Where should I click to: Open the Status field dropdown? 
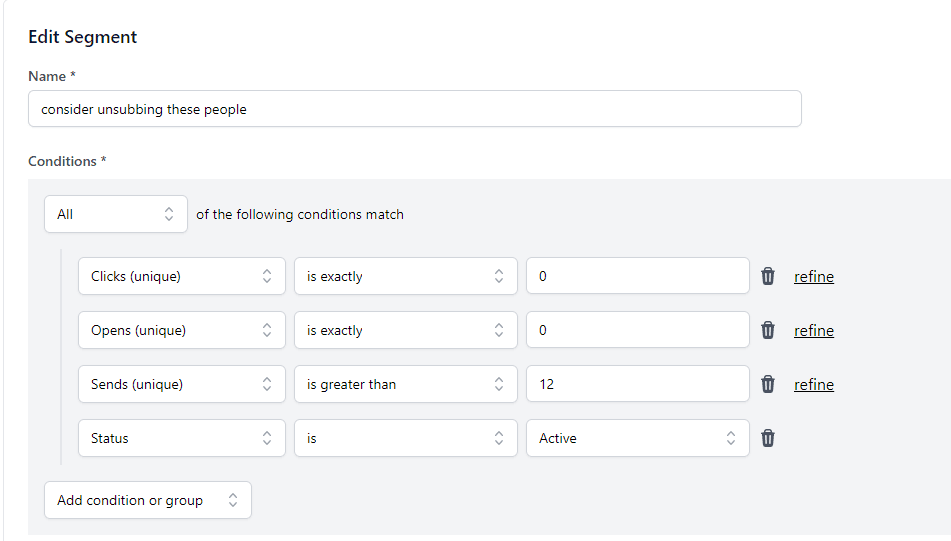(x=181, y=439)
